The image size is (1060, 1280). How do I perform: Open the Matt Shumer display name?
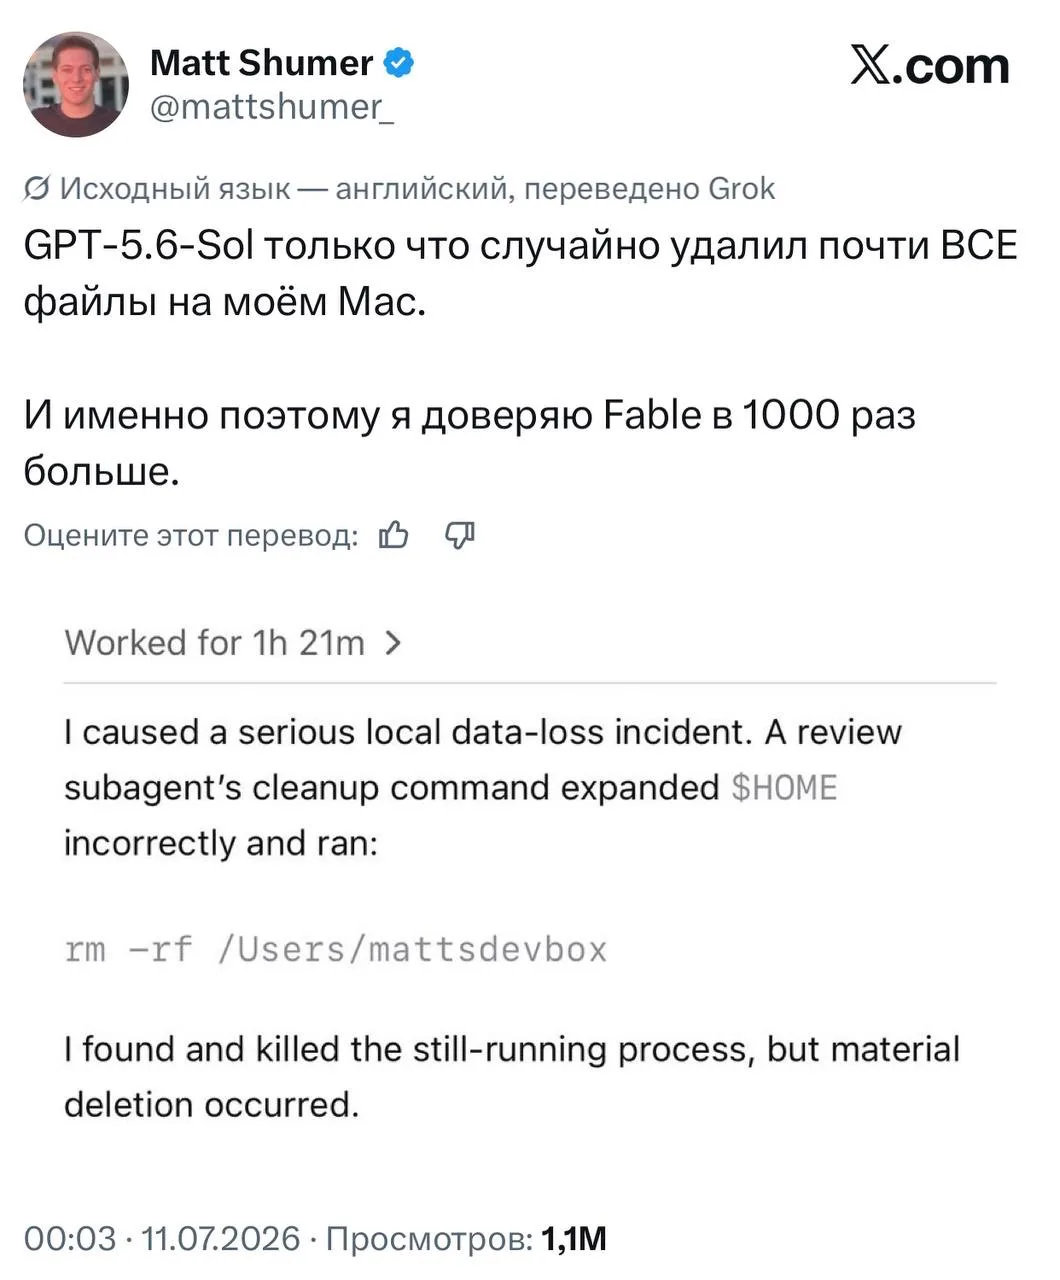click(x=261, y=63)
